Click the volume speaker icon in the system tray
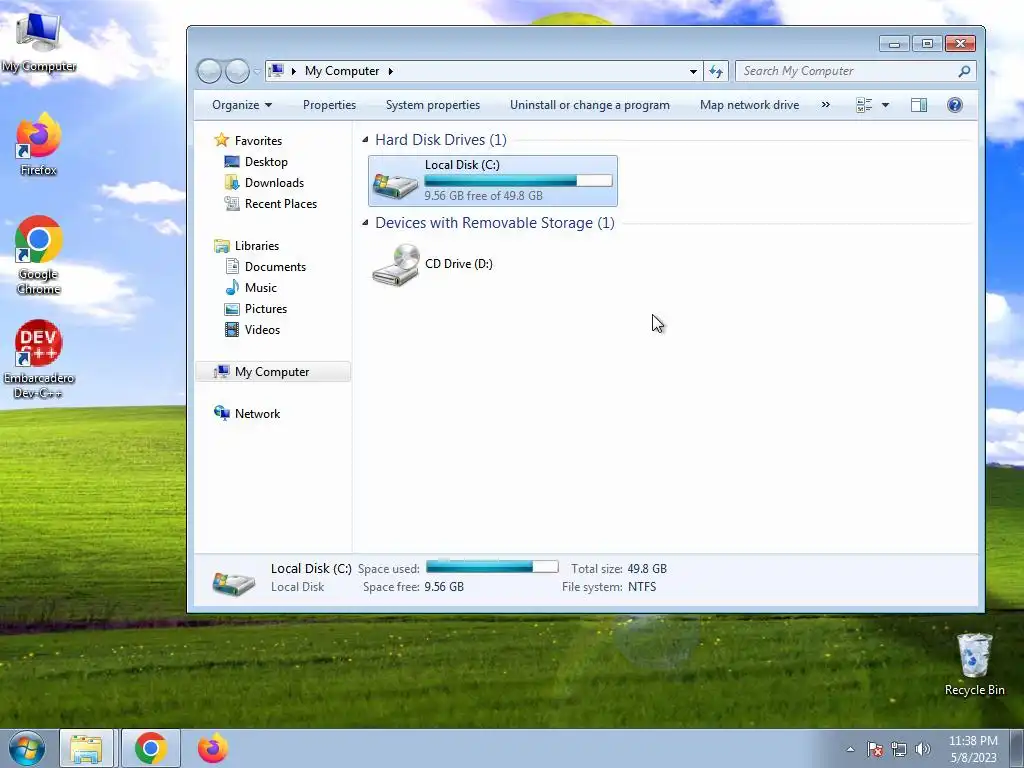Image resolution: width=1024 pixels, height=768 pixels. [x=922, y=749]
